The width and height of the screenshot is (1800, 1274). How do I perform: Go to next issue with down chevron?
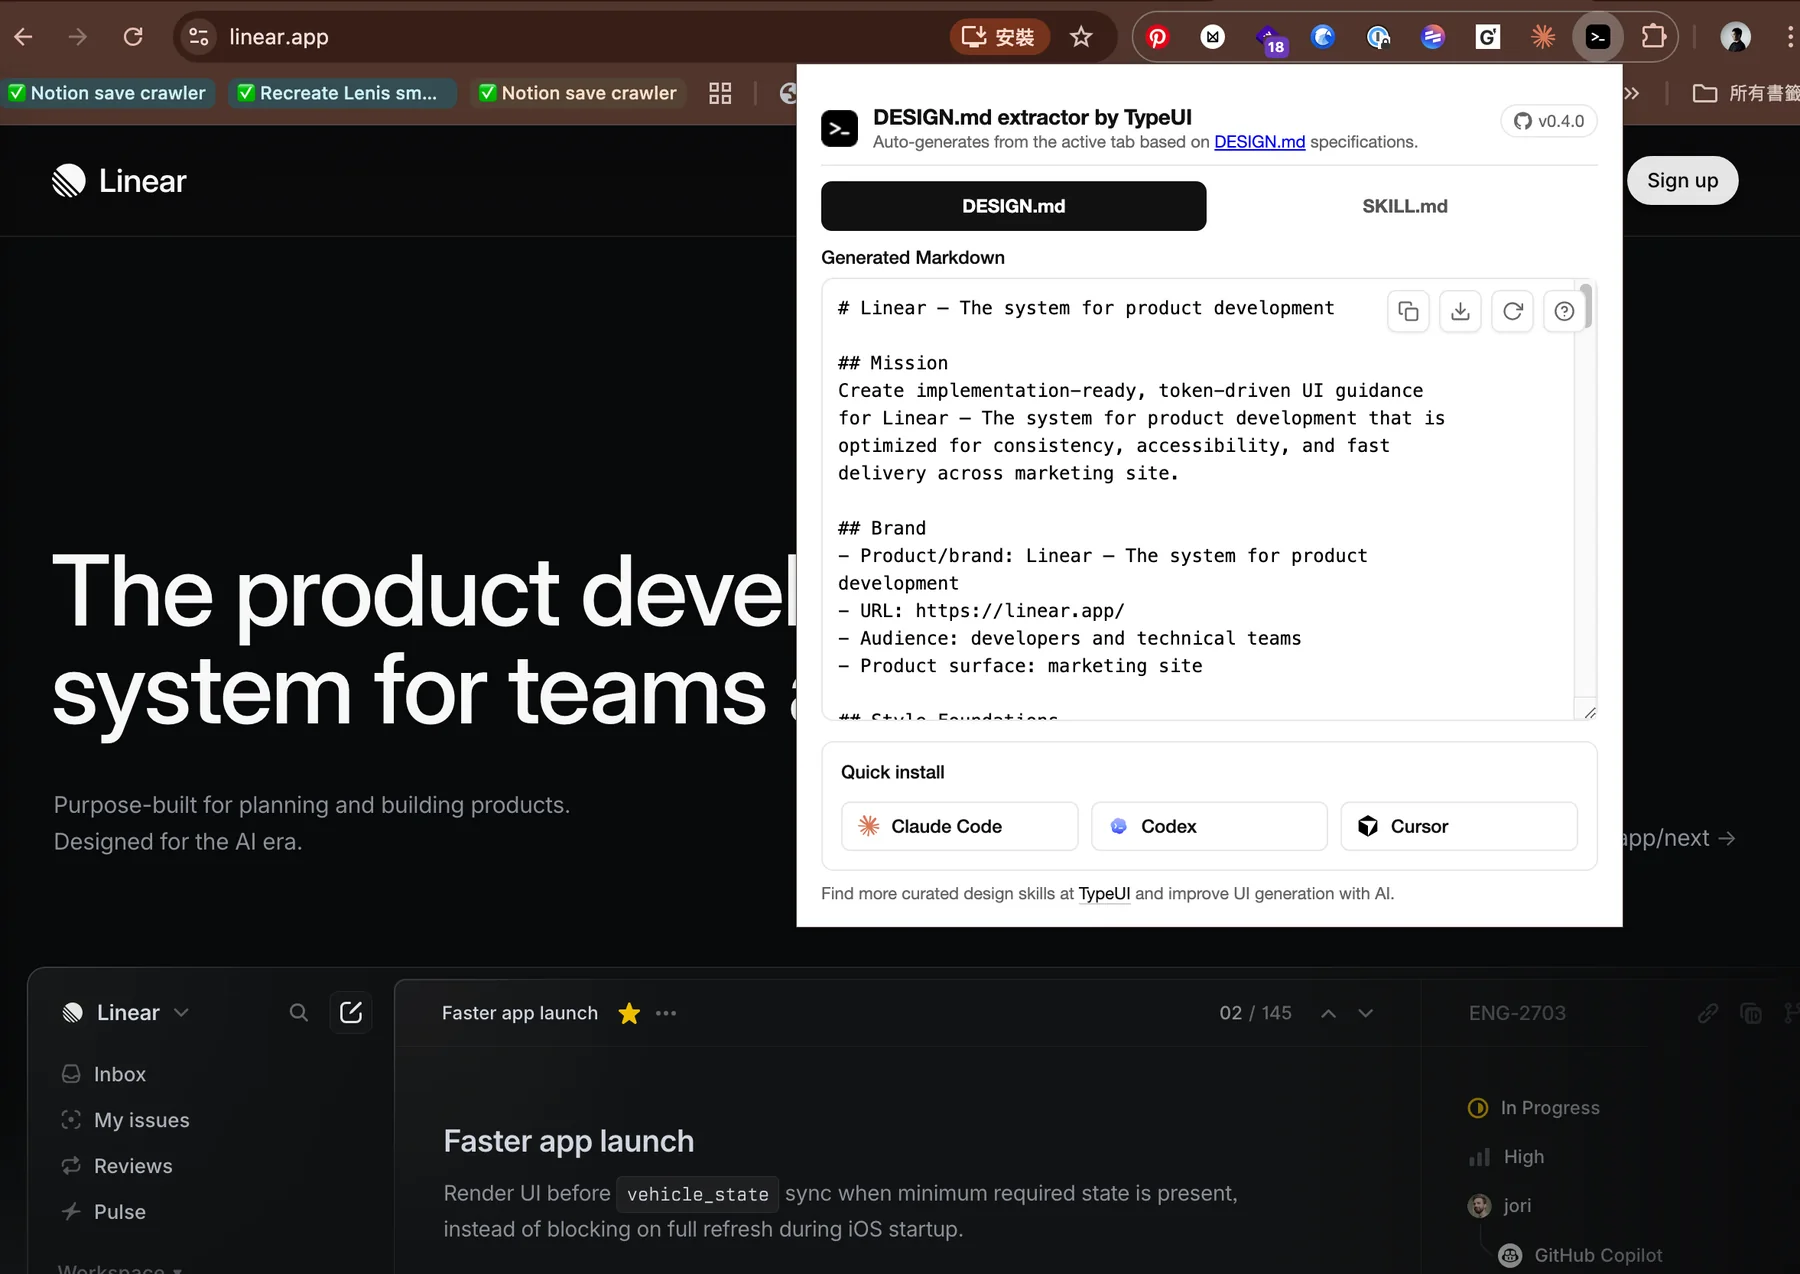point(1365,1013)
